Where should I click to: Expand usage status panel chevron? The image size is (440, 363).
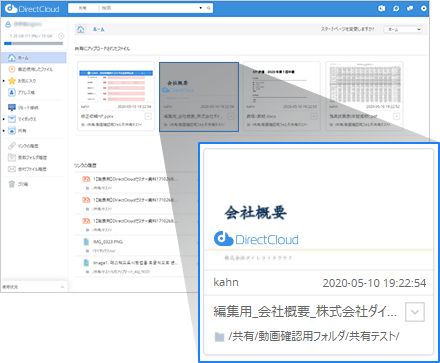click(x=62, y=287)
